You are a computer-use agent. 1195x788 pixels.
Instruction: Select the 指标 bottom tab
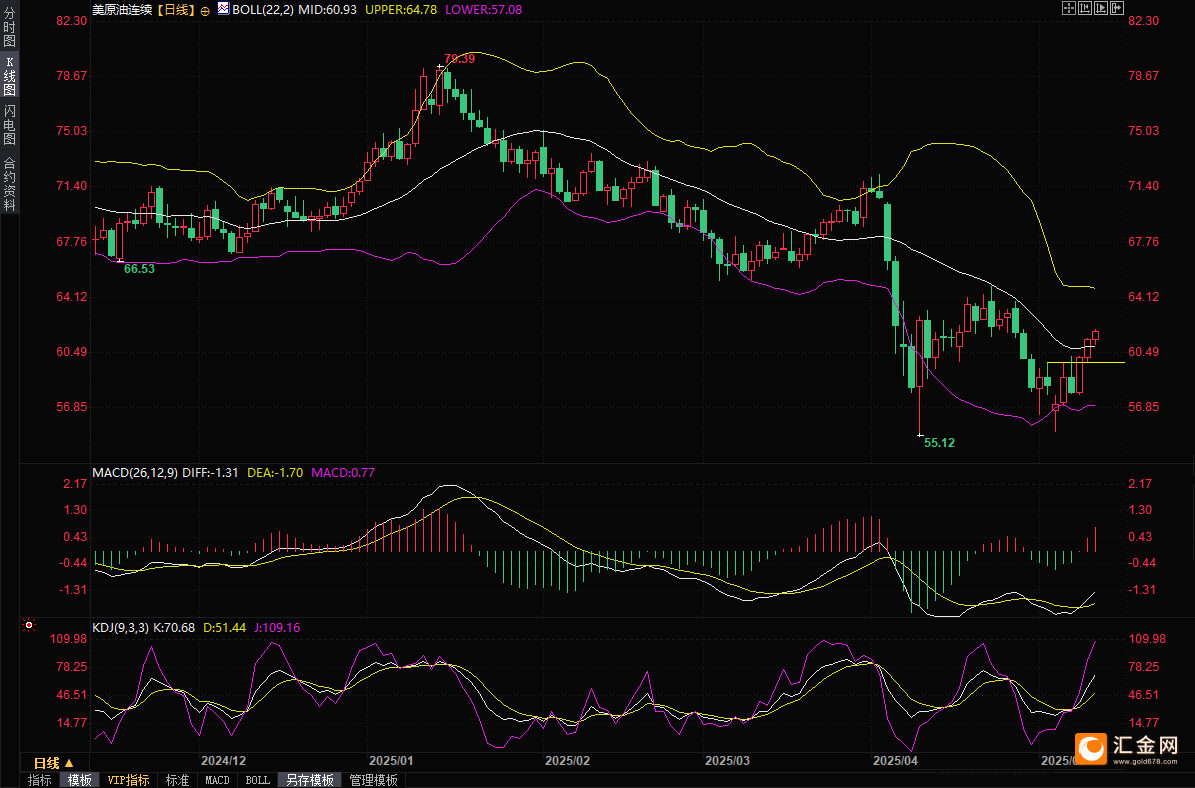[40, 780]
